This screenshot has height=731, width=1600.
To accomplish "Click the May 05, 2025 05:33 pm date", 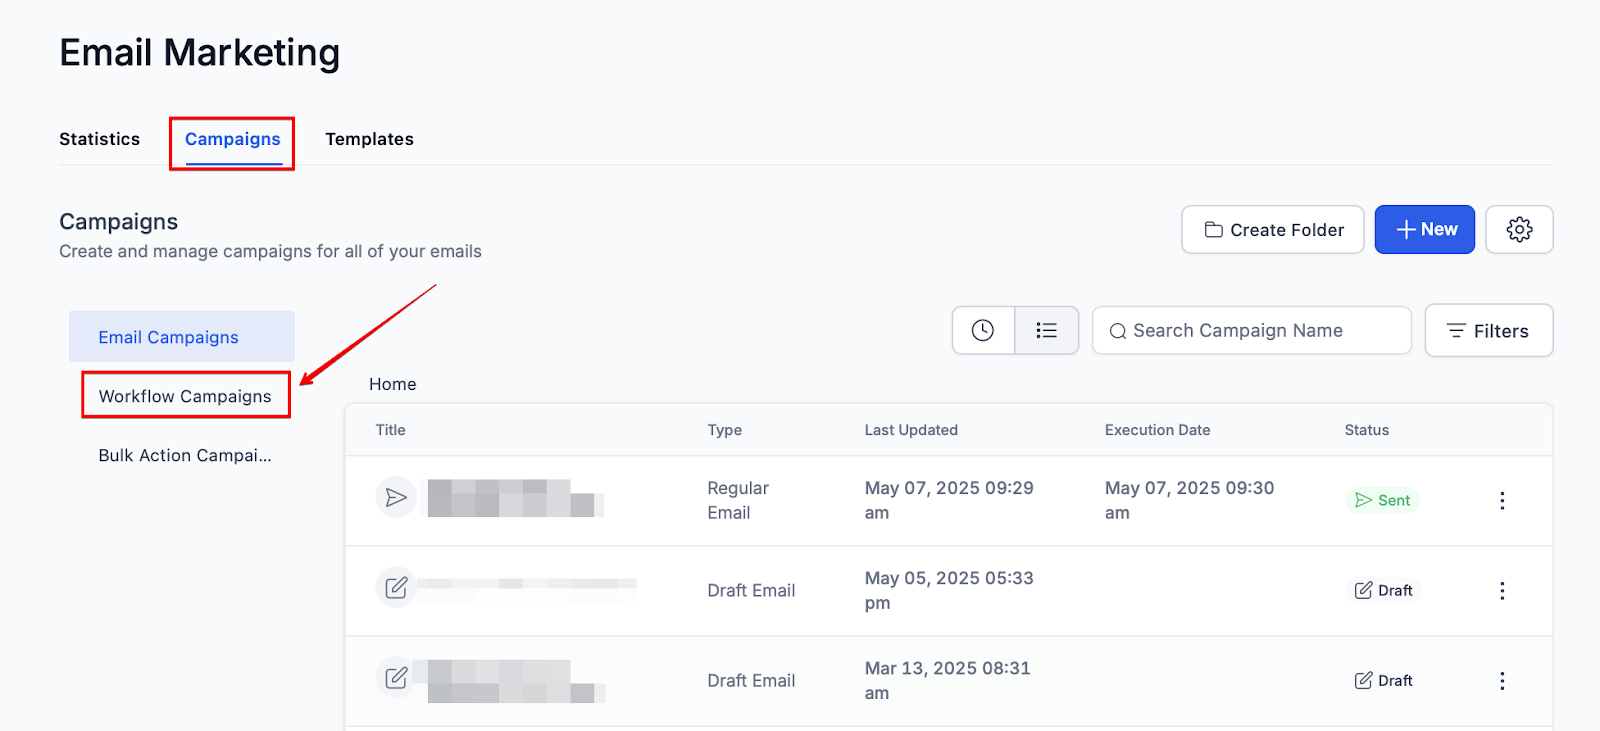I will pos(949,590).
